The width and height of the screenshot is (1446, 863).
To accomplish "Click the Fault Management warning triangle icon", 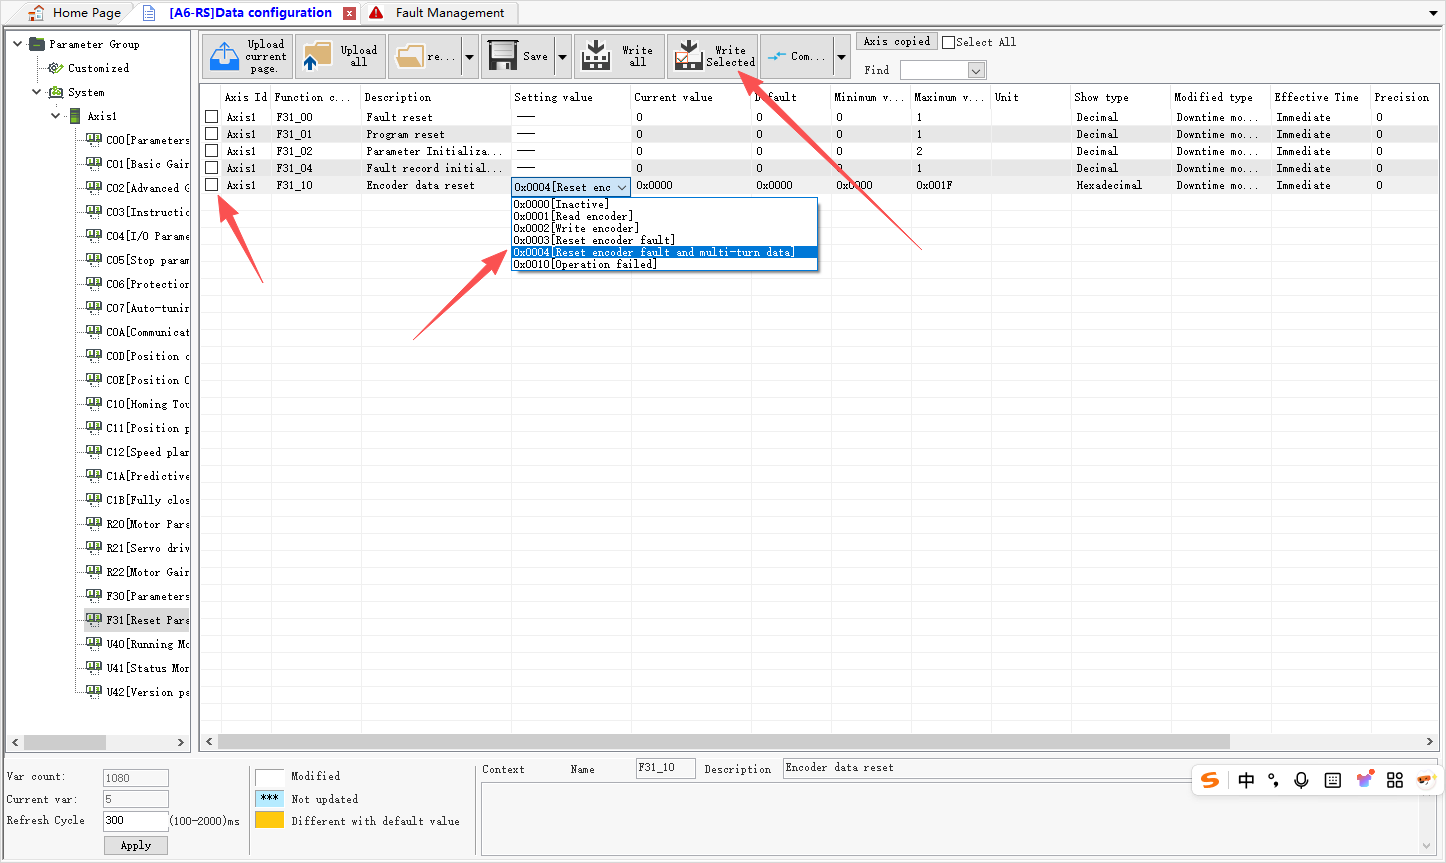I will click(376, 13).
